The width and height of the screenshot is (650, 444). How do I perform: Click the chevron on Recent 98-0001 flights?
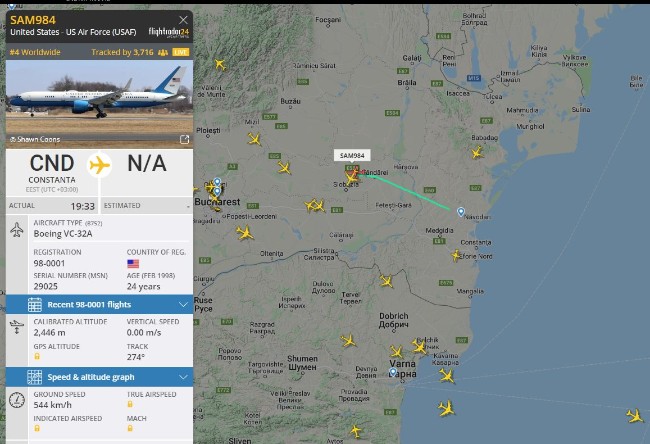pos(183,305)
